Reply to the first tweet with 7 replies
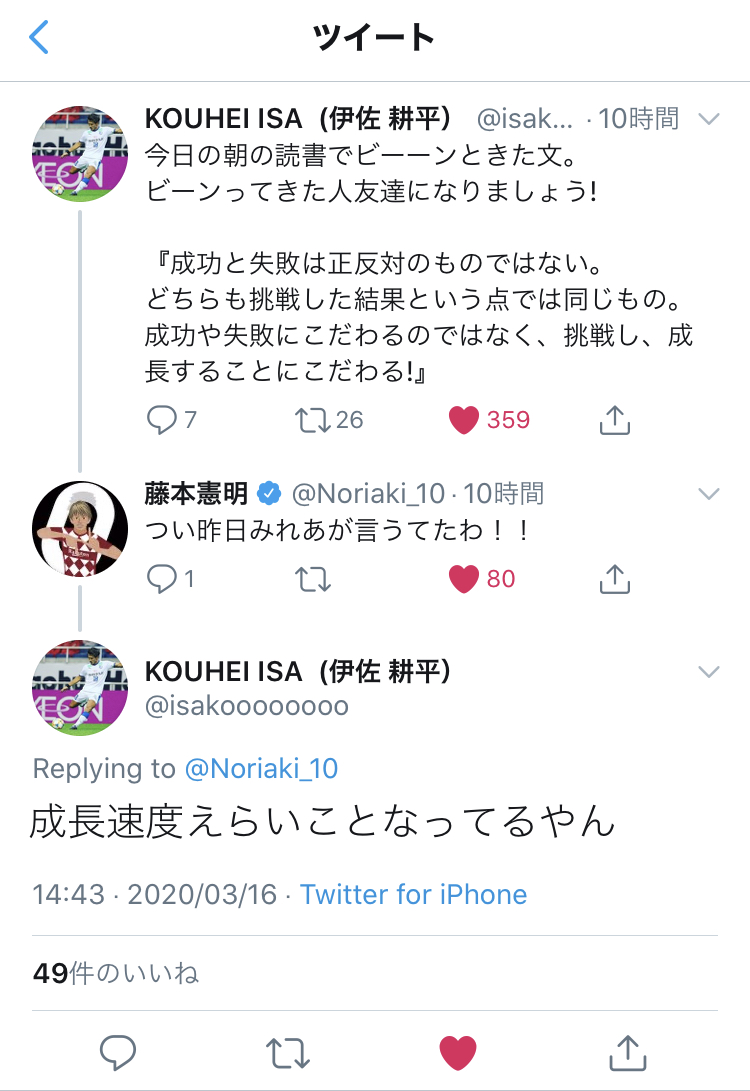 click(x=160, y=420)
